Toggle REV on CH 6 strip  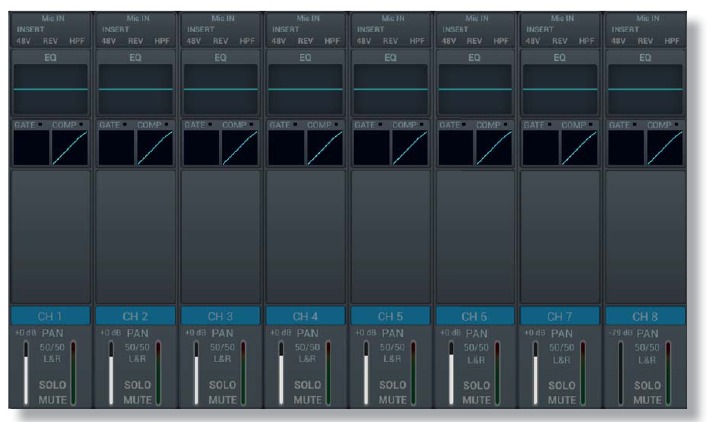[x=474, y=41]
